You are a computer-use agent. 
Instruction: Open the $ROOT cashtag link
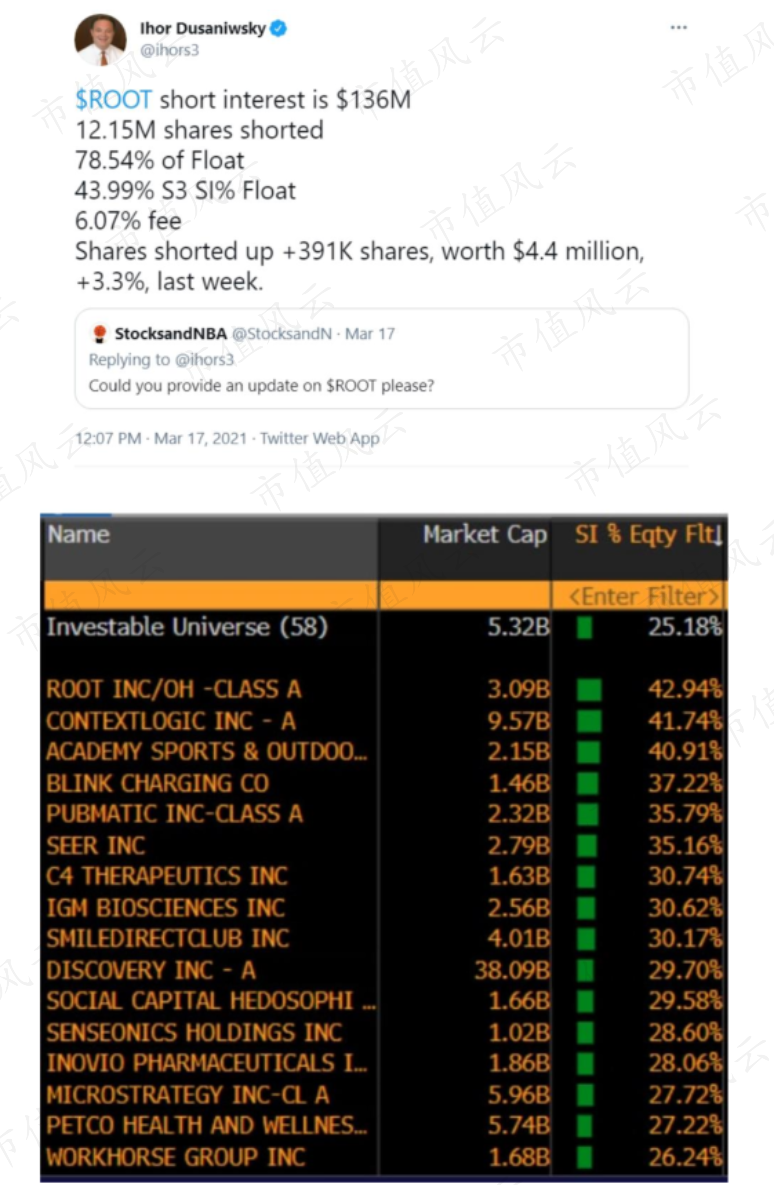click(x=113, y=100)
